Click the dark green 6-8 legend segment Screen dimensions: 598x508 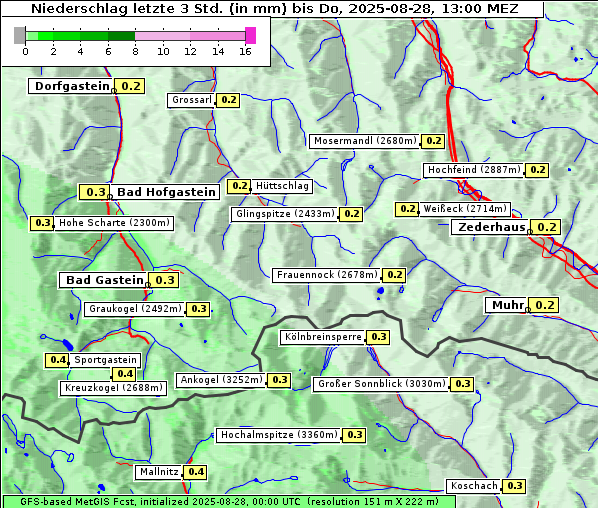point(121,36)
